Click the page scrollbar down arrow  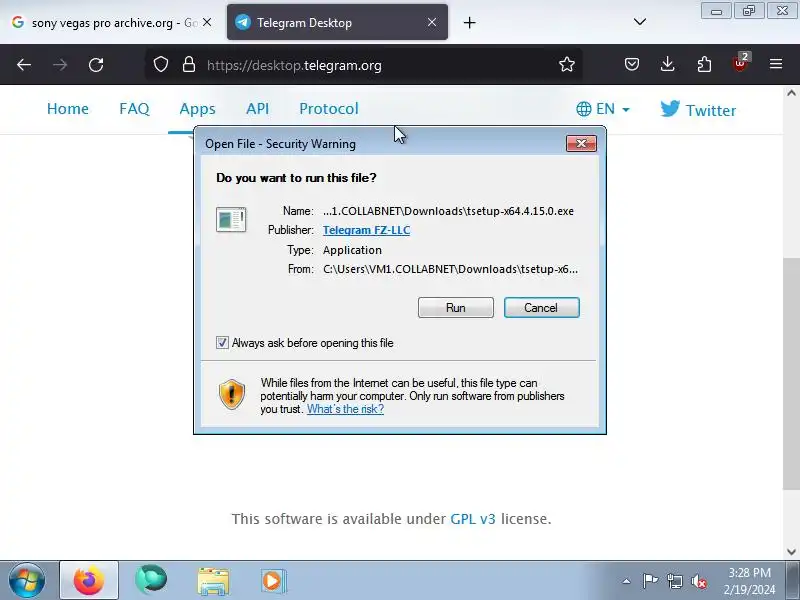click(x=791, y=552)
